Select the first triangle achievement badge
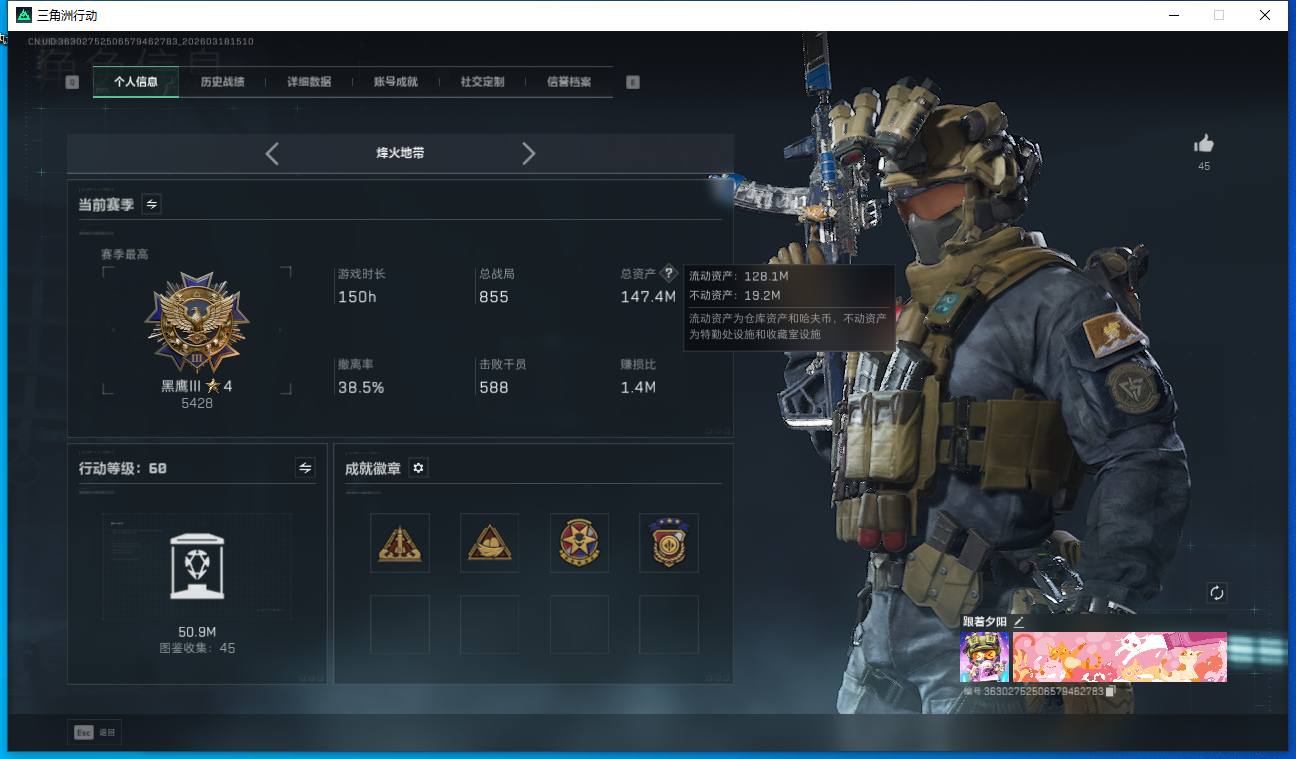Viewport: 1296px width, 759px height. tap(399, 543)
